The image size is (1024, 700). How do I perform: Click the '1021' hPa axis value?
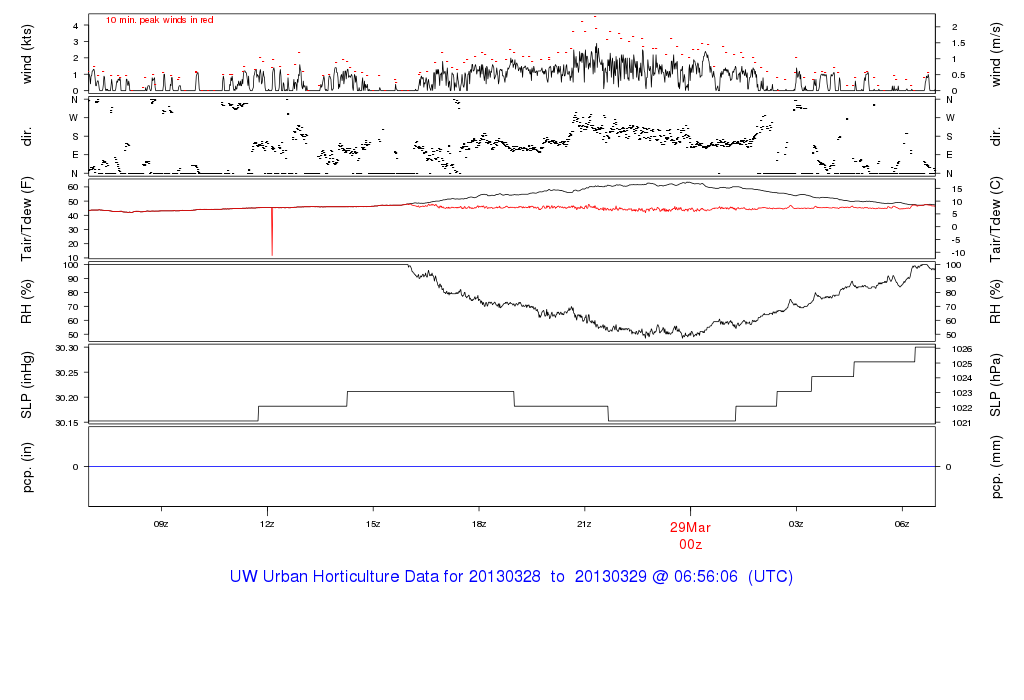click(x=962, y=423)
